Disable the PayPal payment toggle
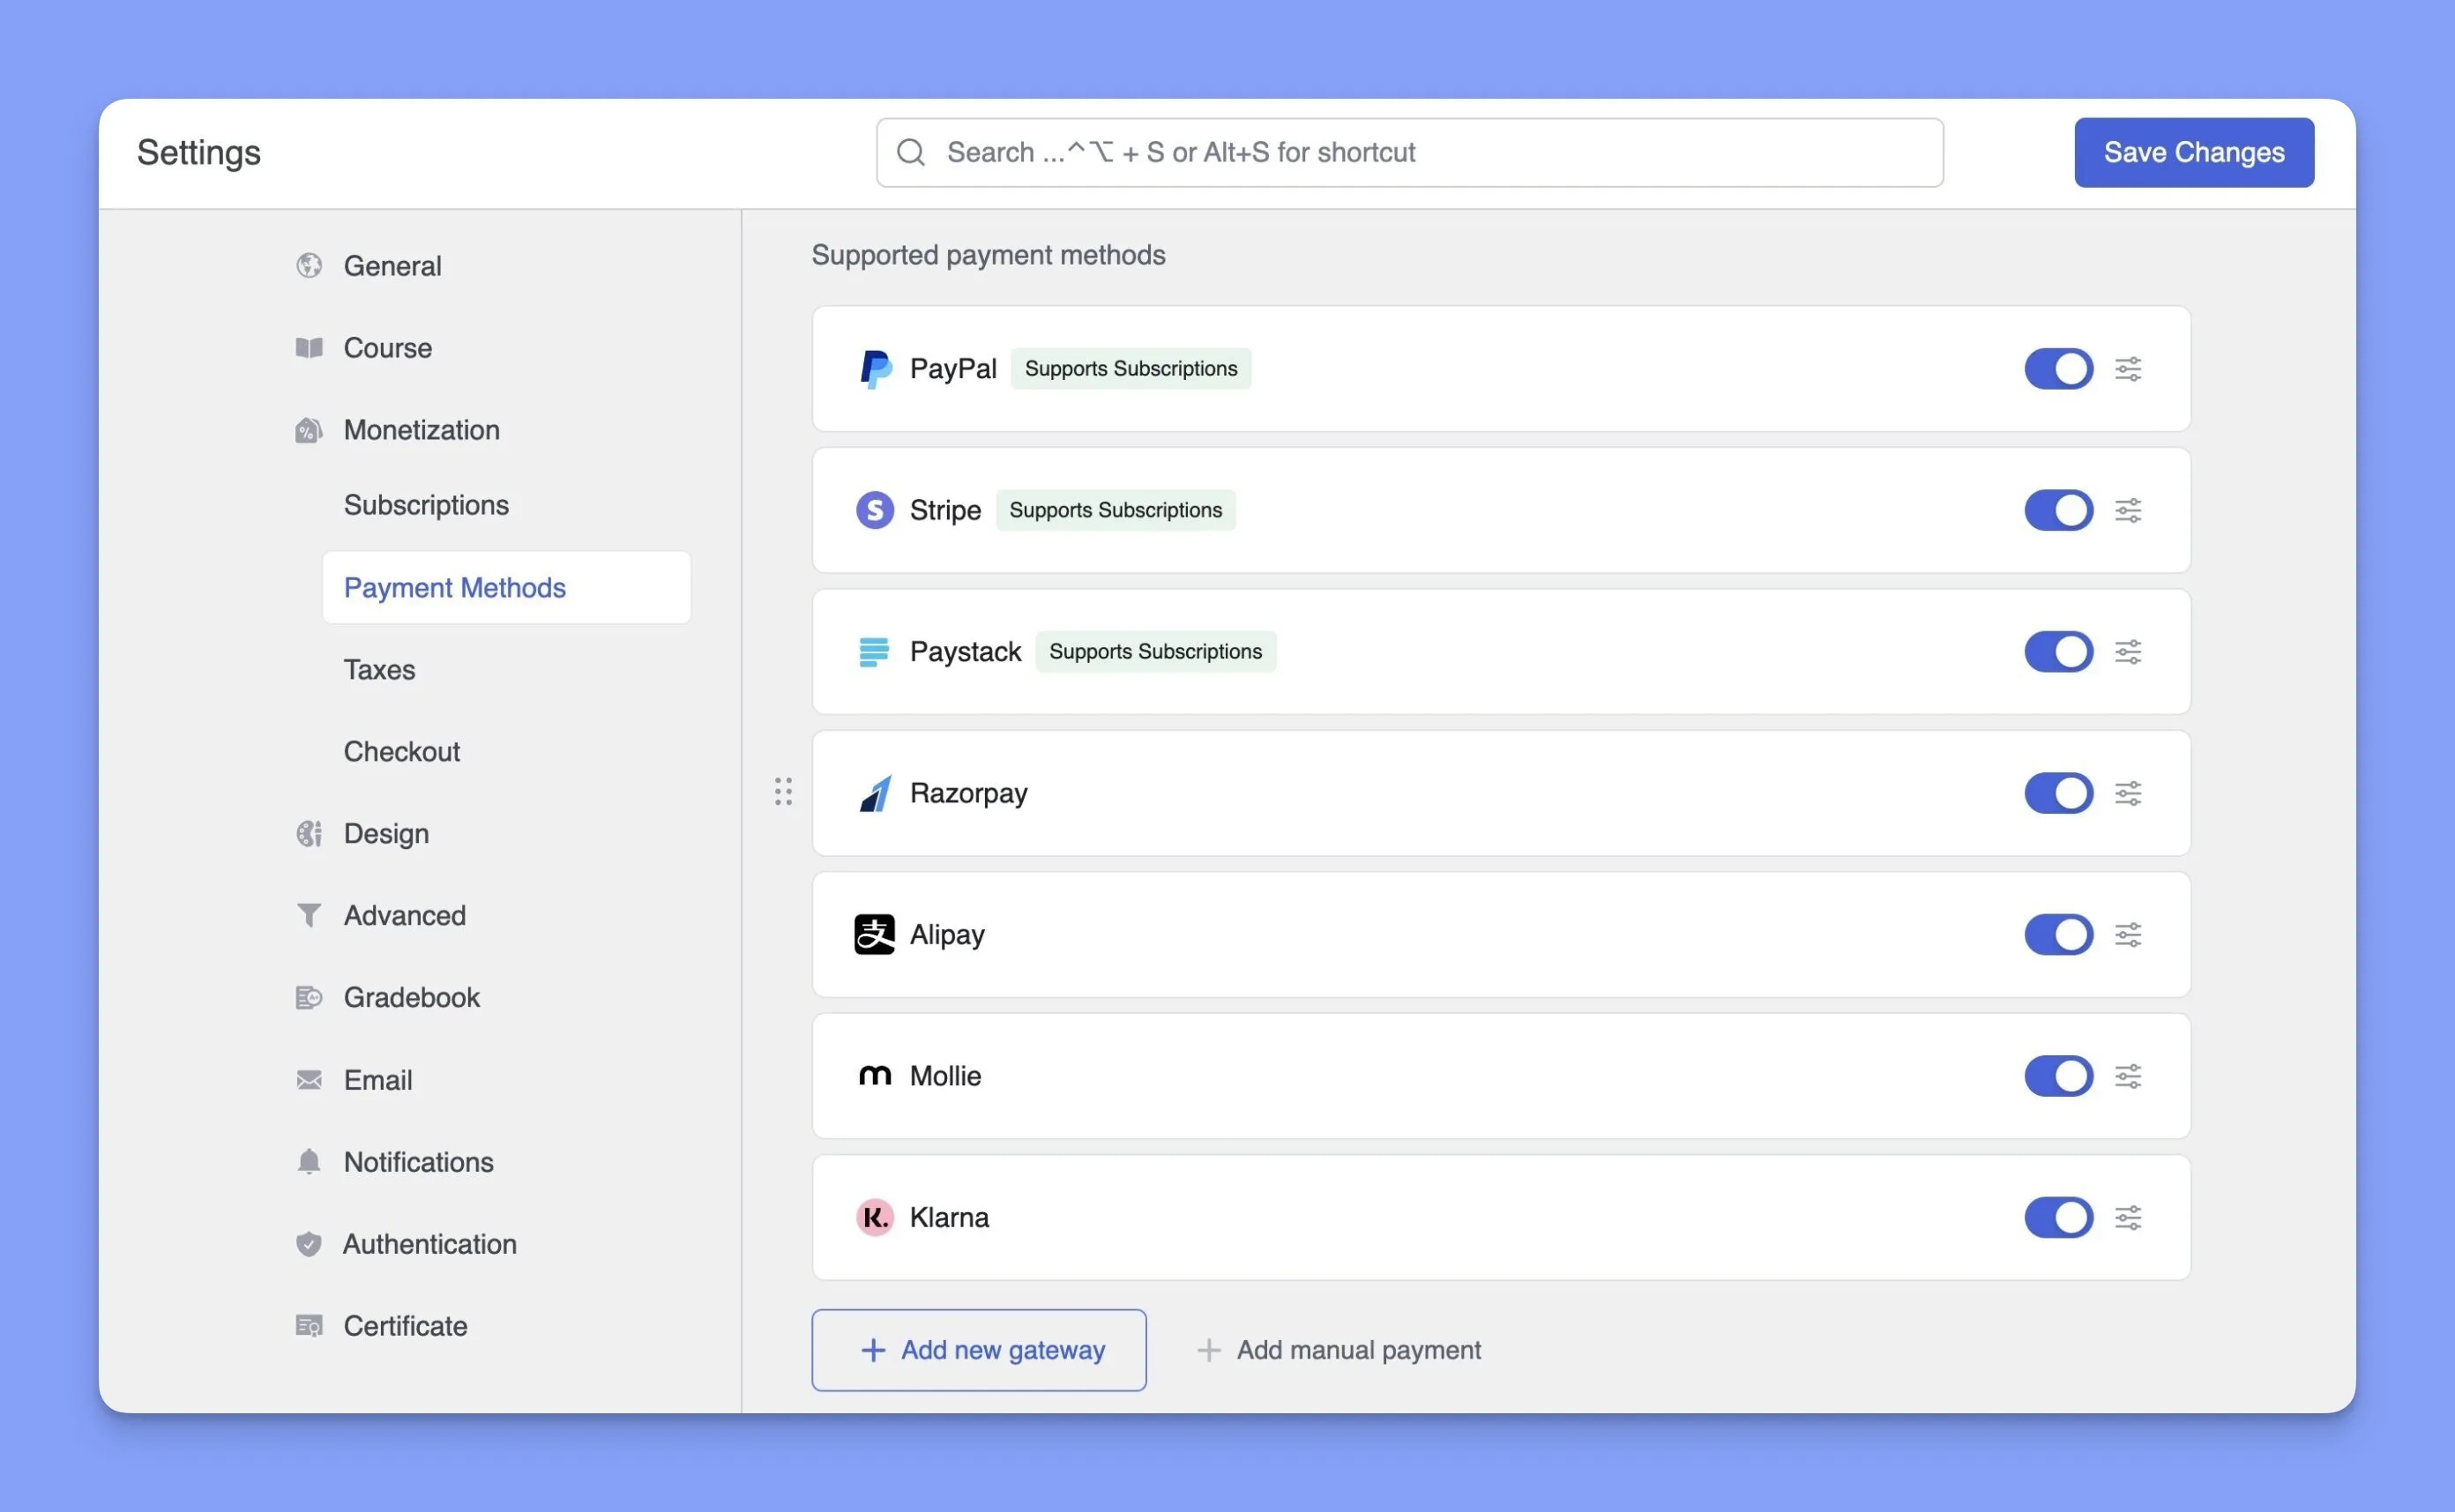Viewport: 2455px width, 1512px height. [x=2059, y=369]
